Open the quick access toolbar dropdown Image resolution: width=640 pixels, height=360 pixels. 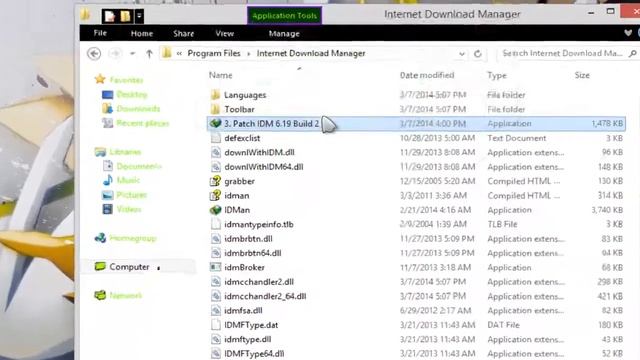(139, 16)
